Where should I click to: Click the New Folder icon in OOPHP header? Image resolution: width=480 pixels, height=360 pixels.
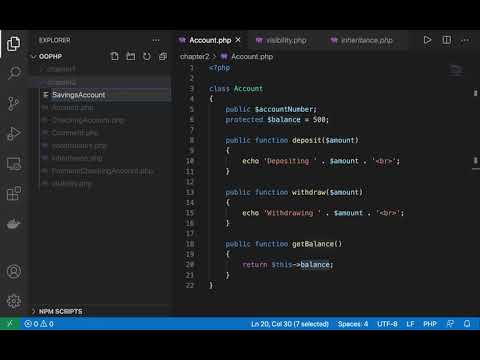point(131,56)
